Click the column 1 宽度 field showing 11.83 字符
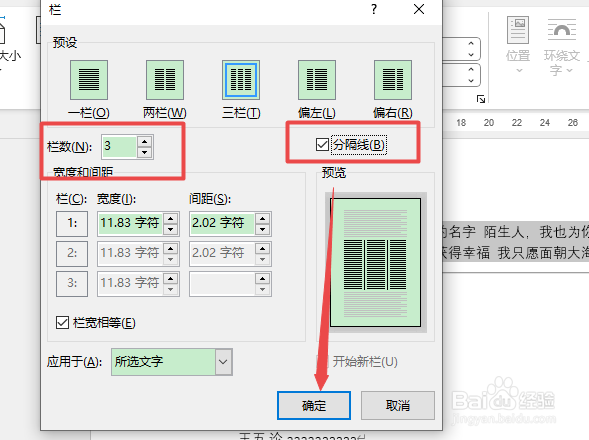Screen dimensions: 589x440 tap(130, 224)
